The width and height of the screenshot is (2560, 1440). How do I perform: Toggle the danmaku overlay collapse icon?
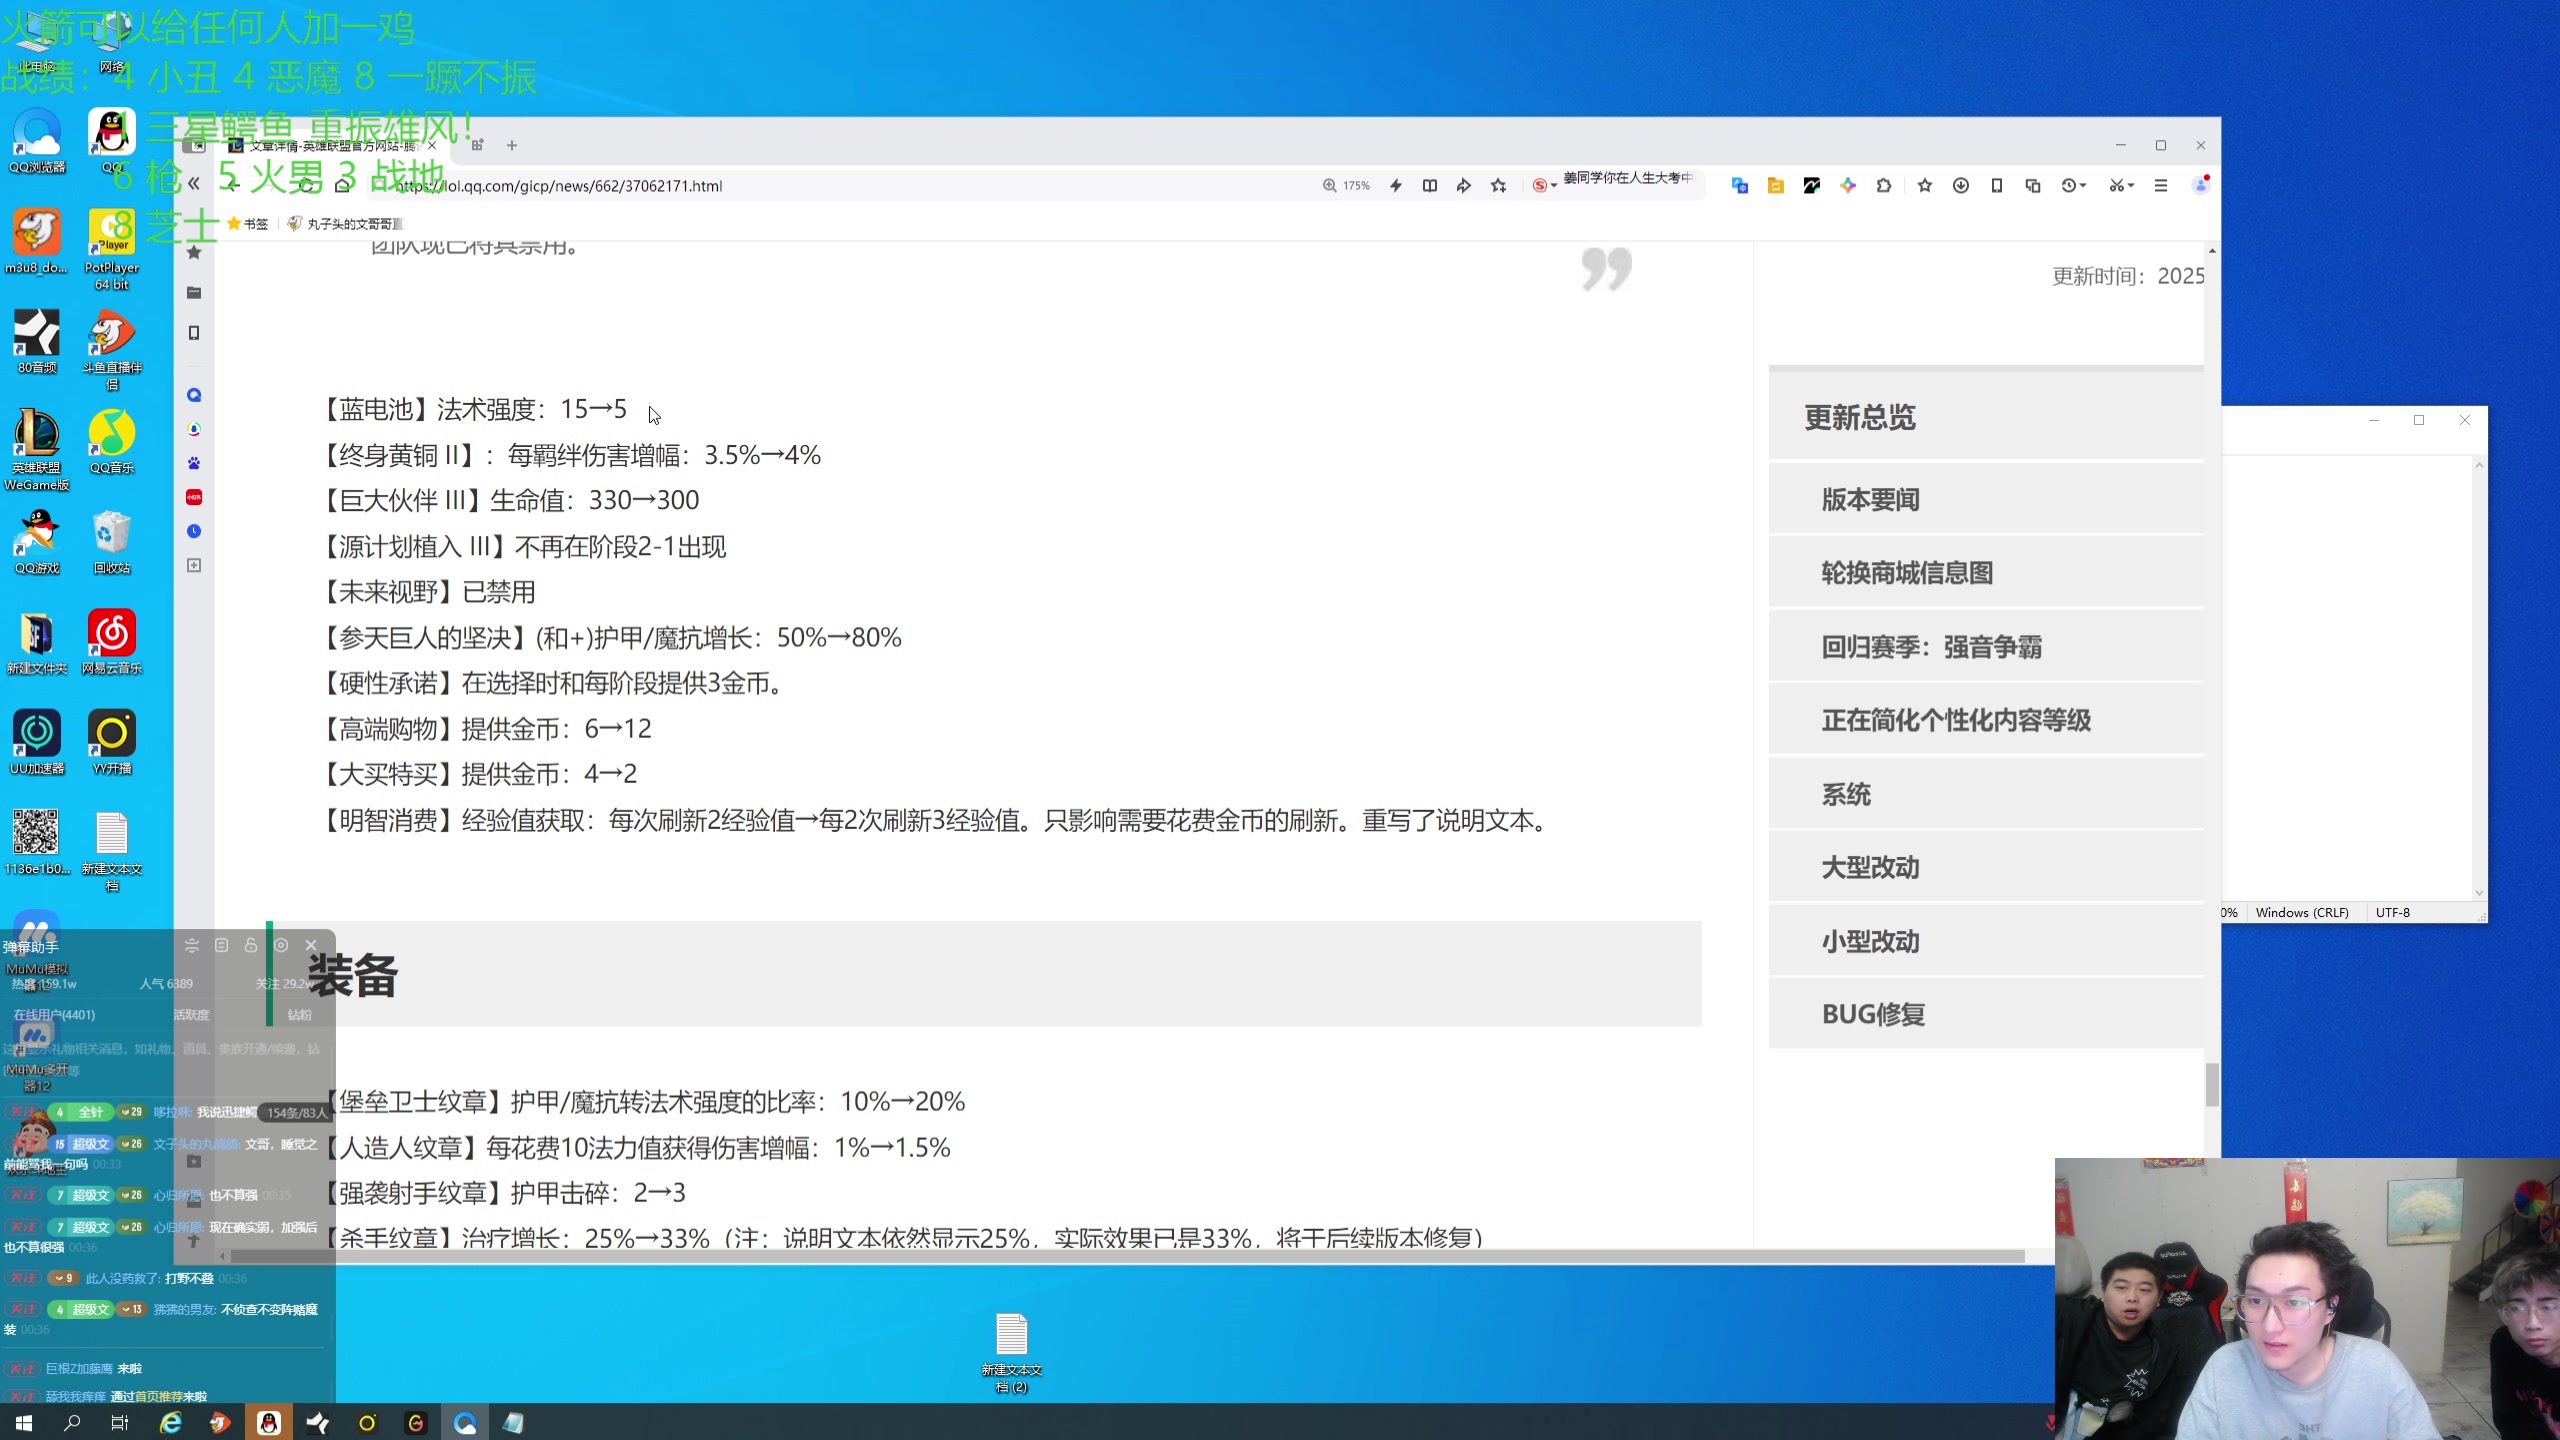coord(192,945)
